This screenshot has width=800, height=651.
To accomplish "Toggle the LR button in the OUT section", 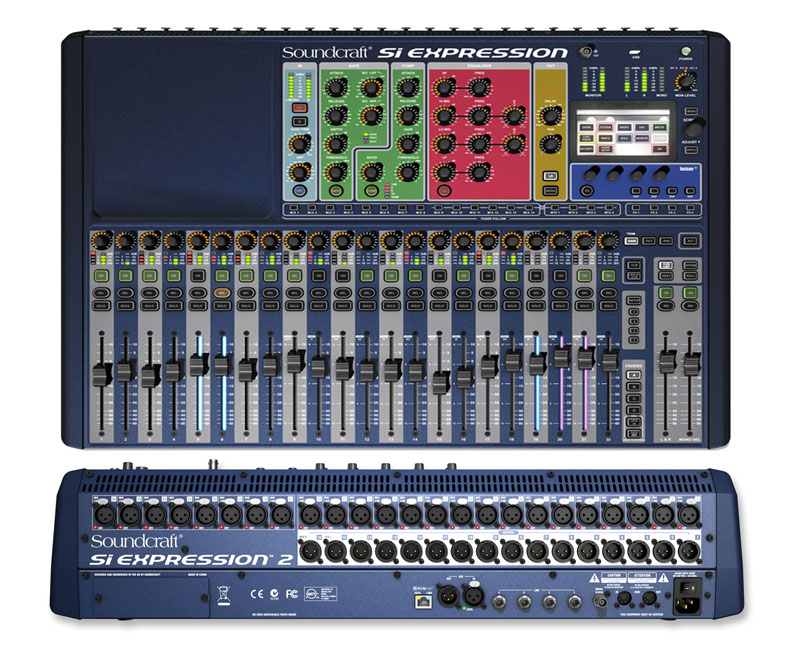I will [550, 176].
